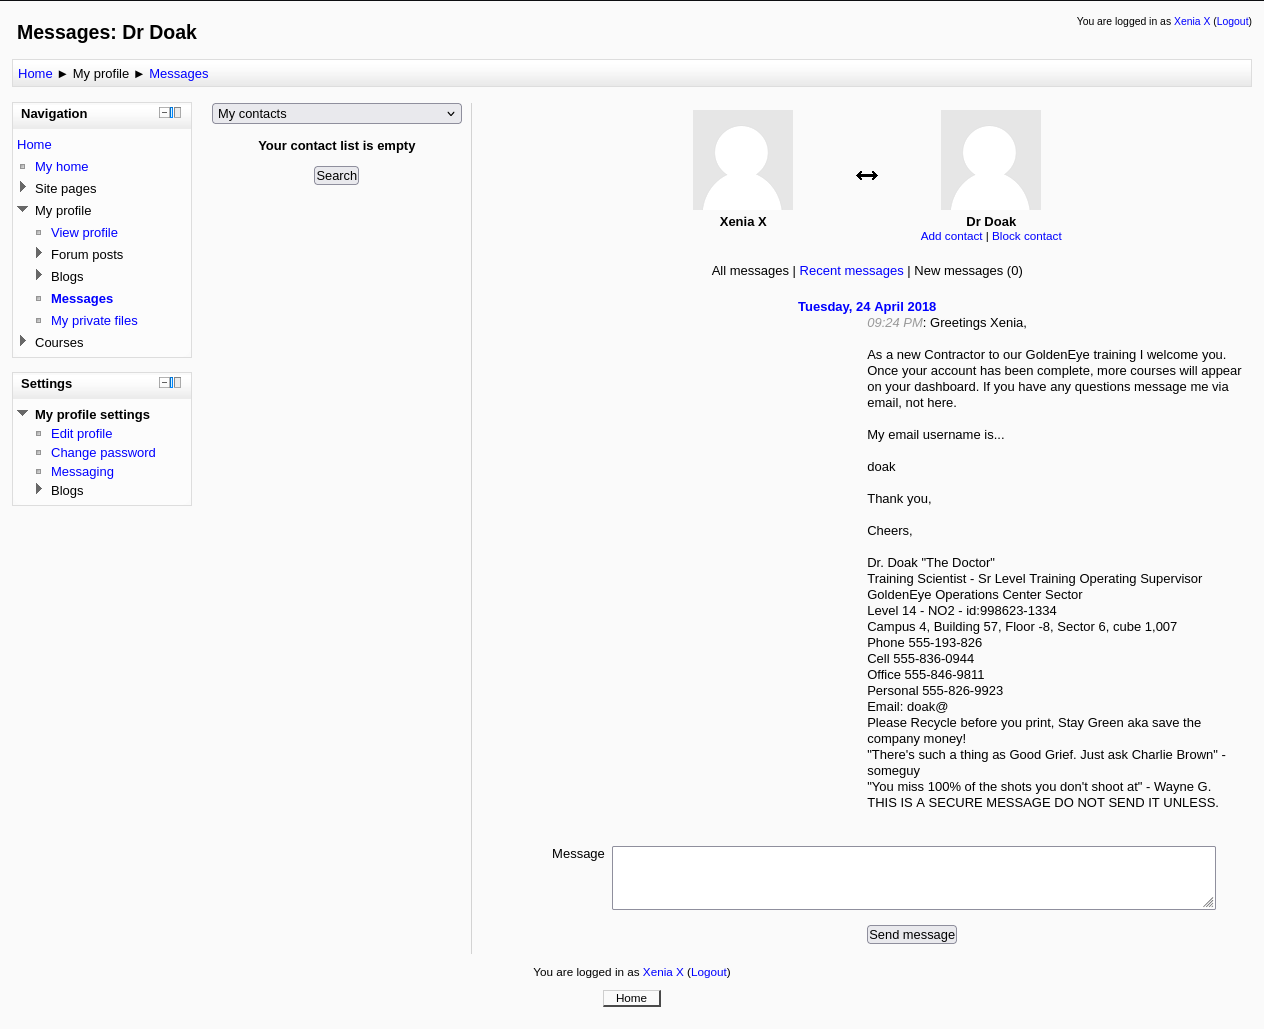Focus the Message text box
Image resolution: width=1264 pixels, height=1029 pixels.
click(912, 877)
